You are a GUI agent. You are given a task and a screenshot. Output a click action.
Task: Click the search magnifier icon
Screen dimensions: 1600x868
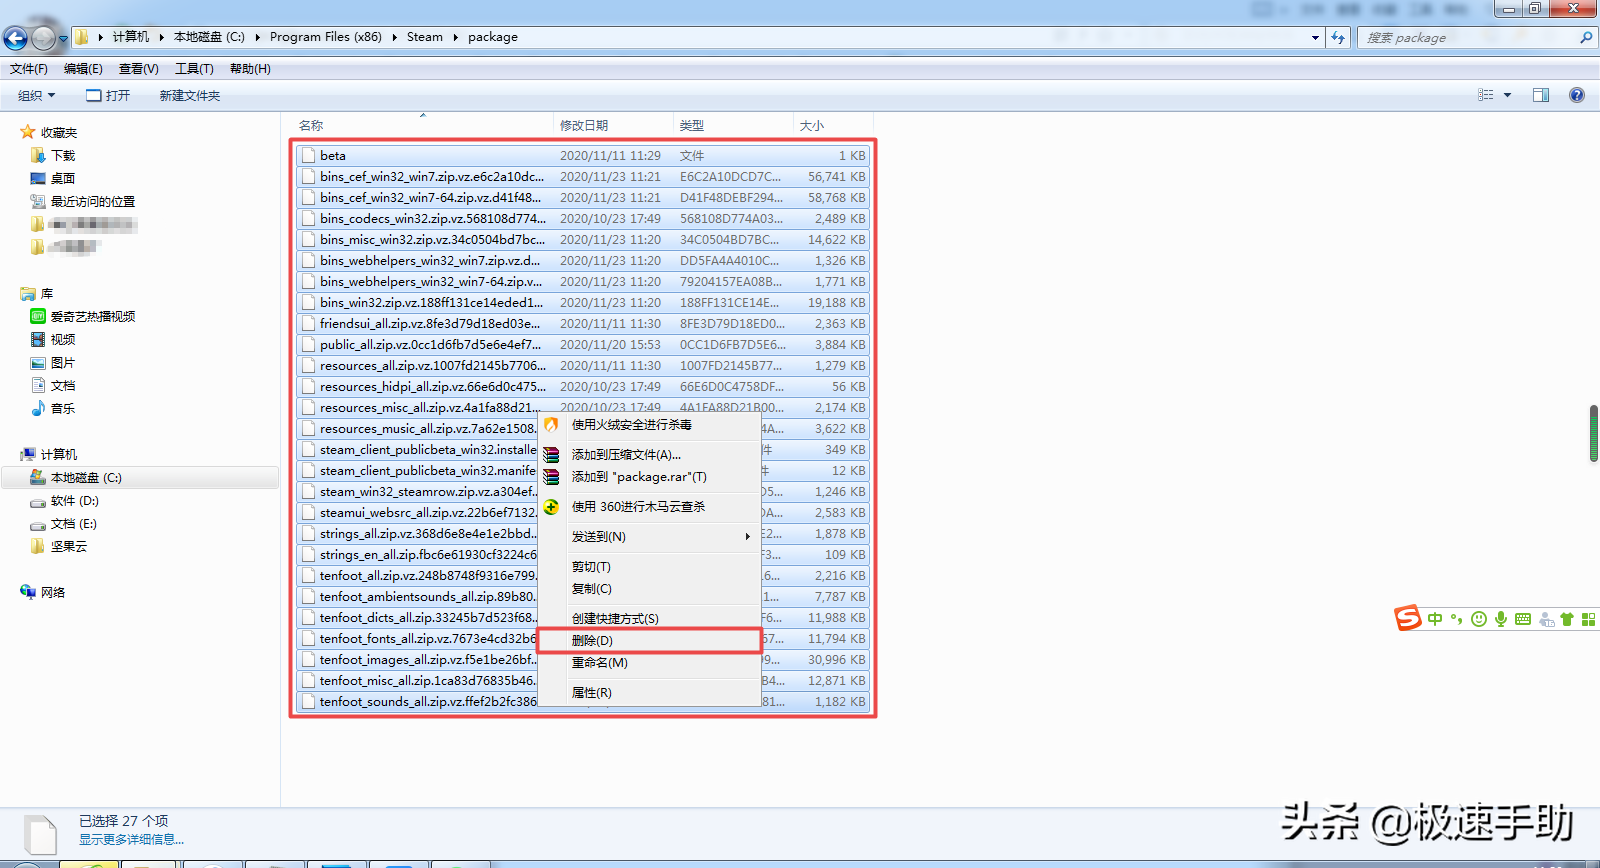coord(1585,37)
